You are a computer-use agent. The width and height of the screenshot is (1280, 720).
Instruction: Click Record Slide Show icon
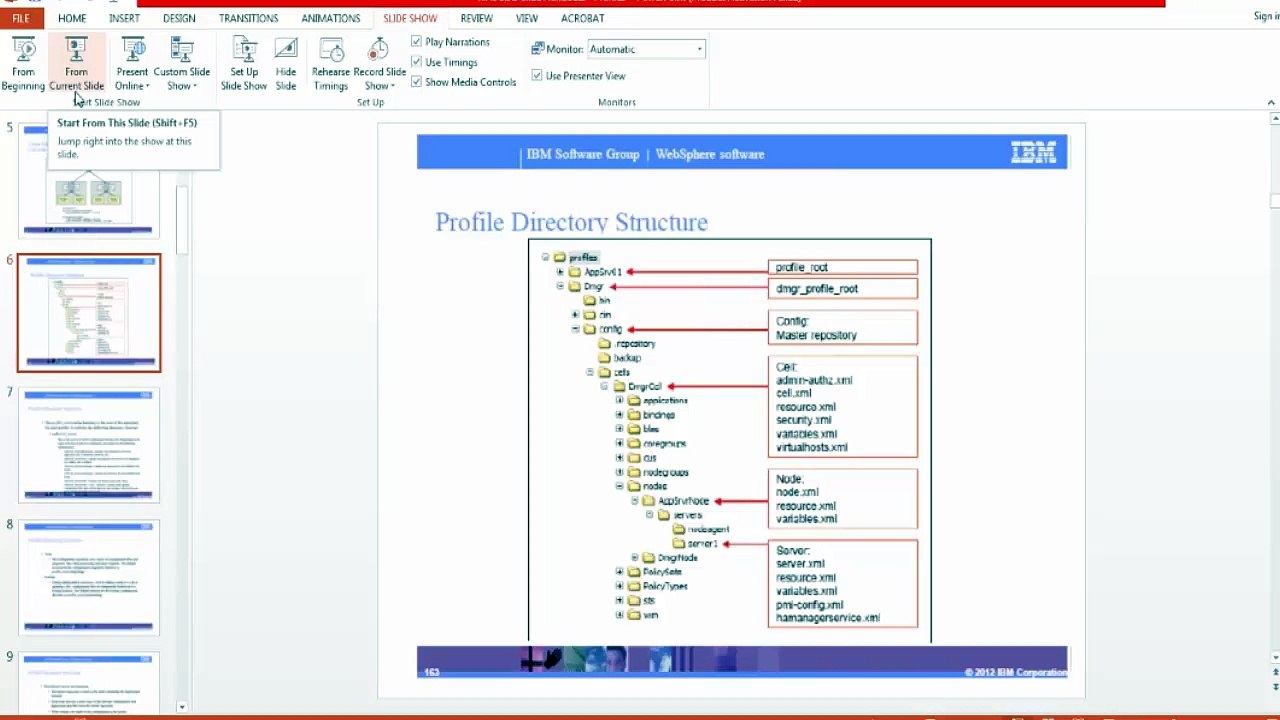point(378,49)
